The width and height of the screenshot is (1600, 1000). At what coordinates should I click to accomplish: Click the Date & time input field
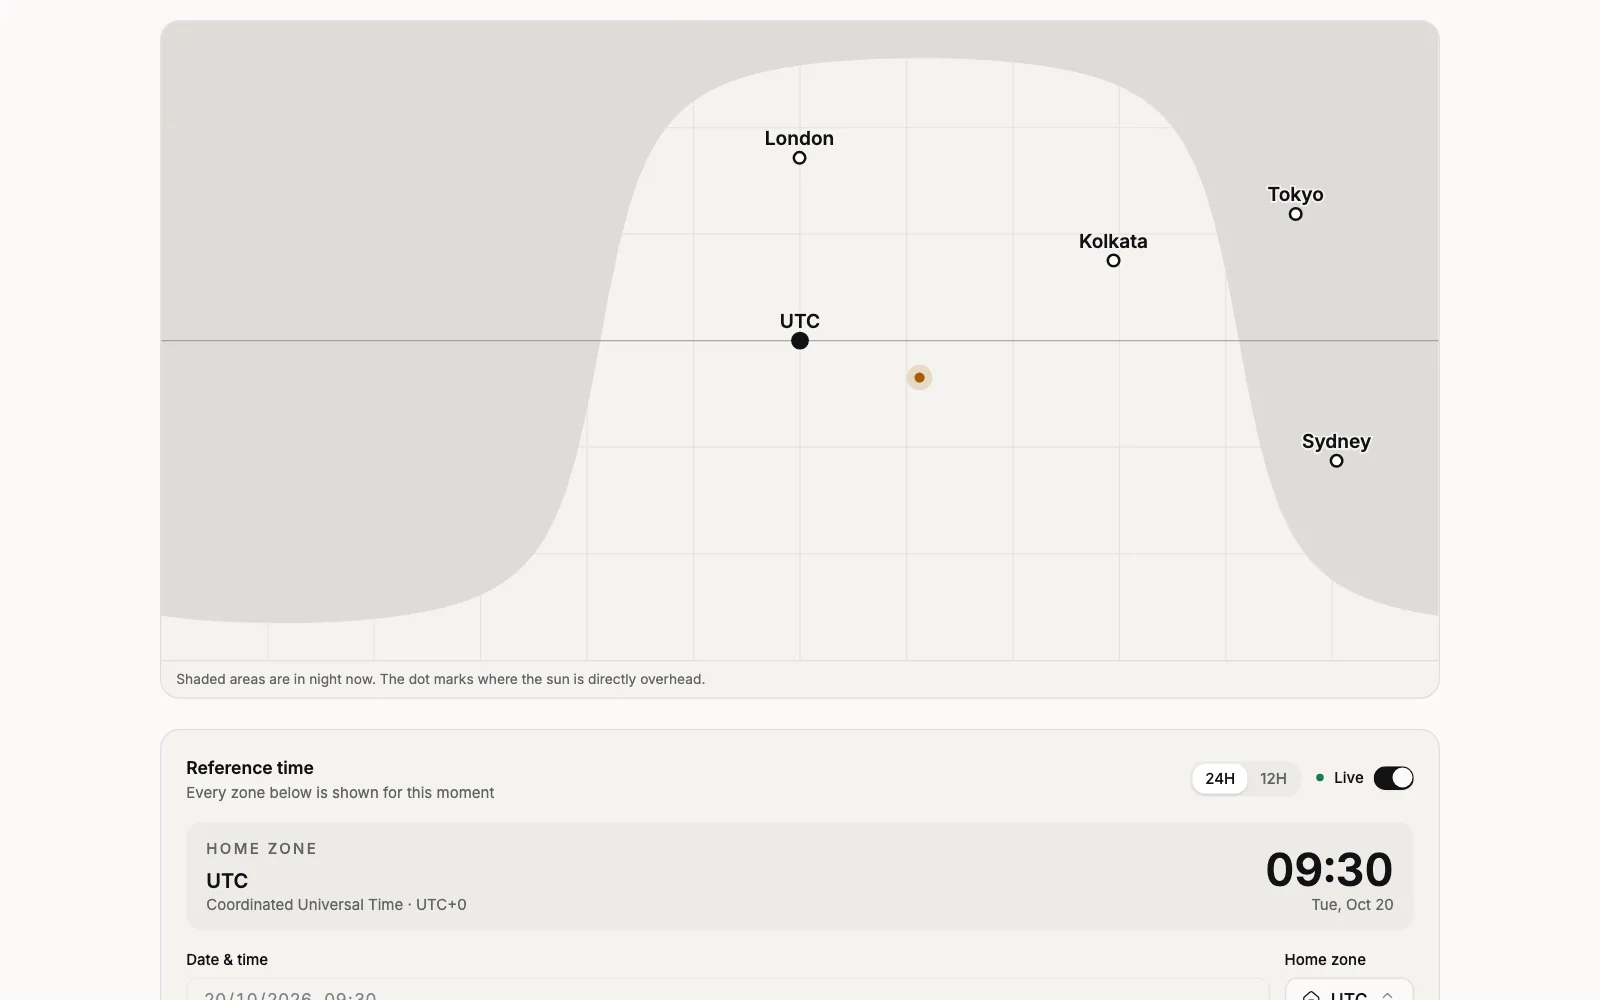[x=727, y=990]
